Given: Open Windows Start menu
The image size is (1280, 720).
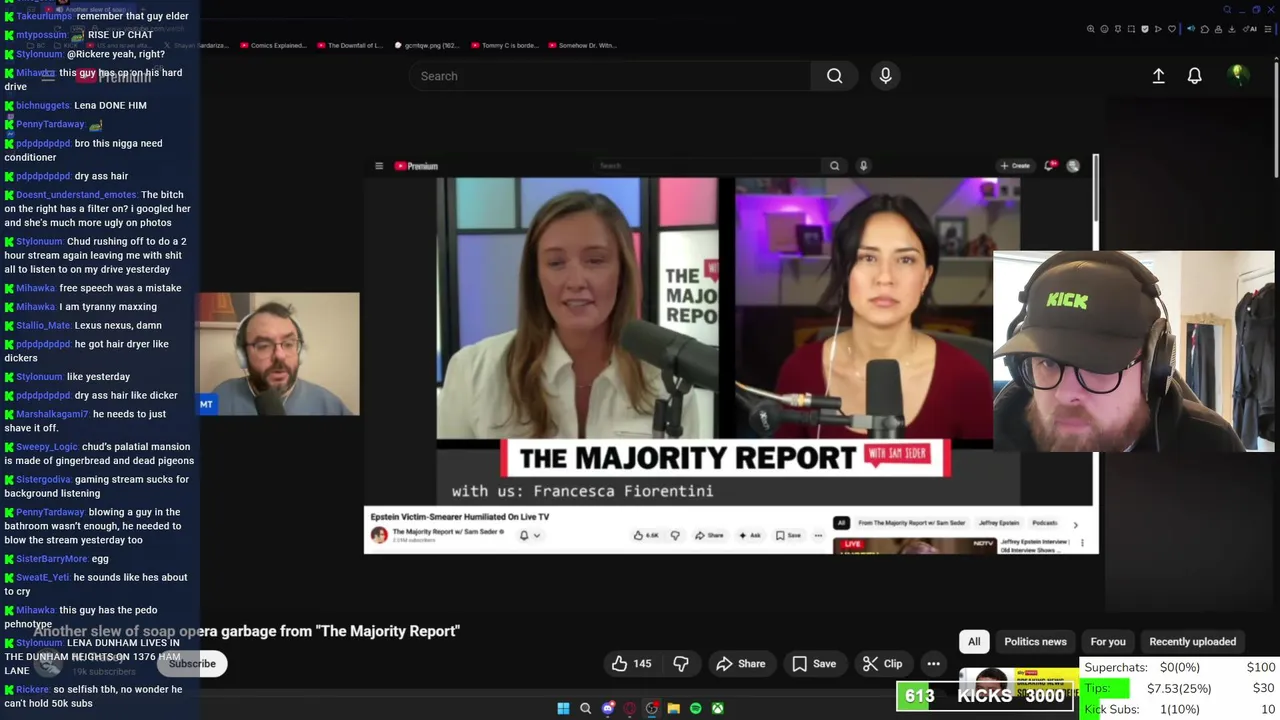Looking at the screenshot, I should pos(563,708).
